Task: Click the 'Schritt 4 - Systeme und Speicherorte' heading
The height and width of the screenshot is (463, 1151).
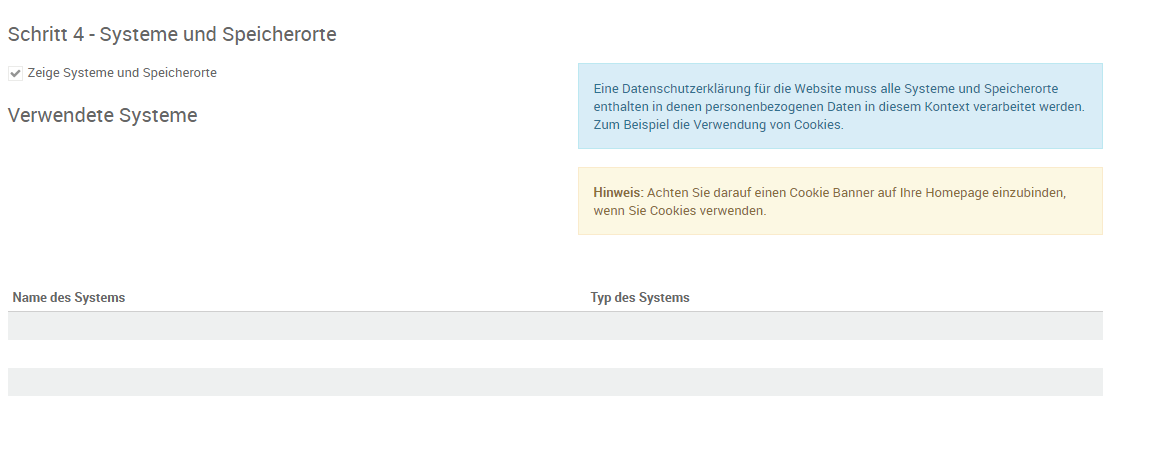Action: (x=172, y=35)
